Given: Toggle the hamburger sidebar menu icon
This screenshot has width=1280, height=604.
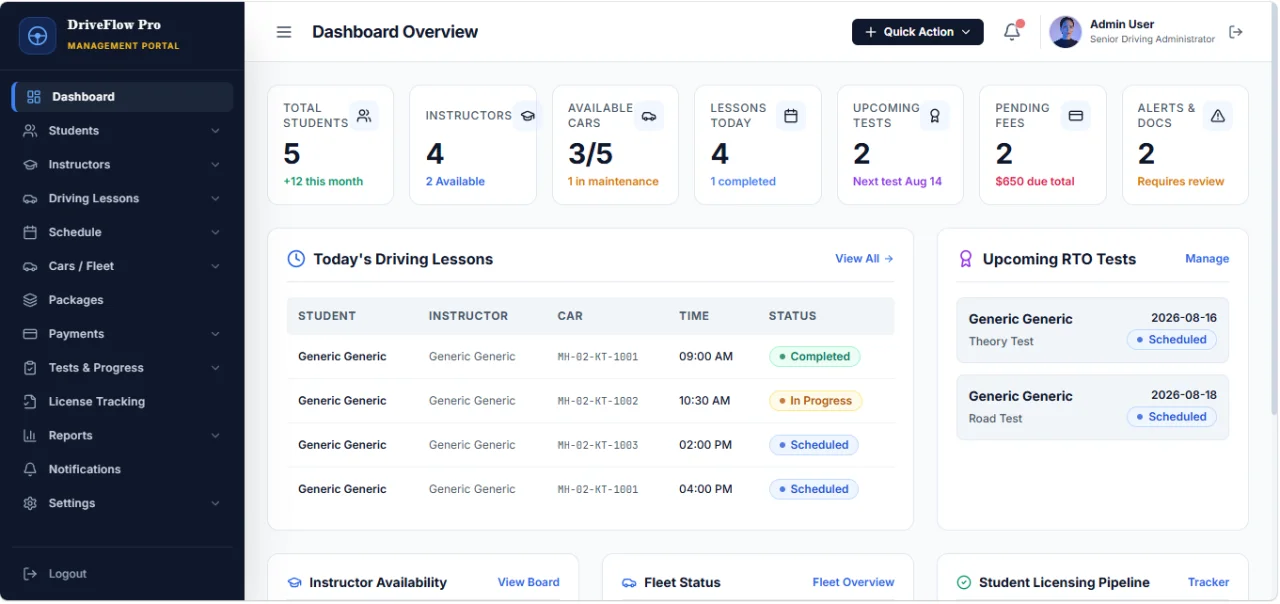Looking at the screenshot, I should pyautogui.click(x=284, y=32).
